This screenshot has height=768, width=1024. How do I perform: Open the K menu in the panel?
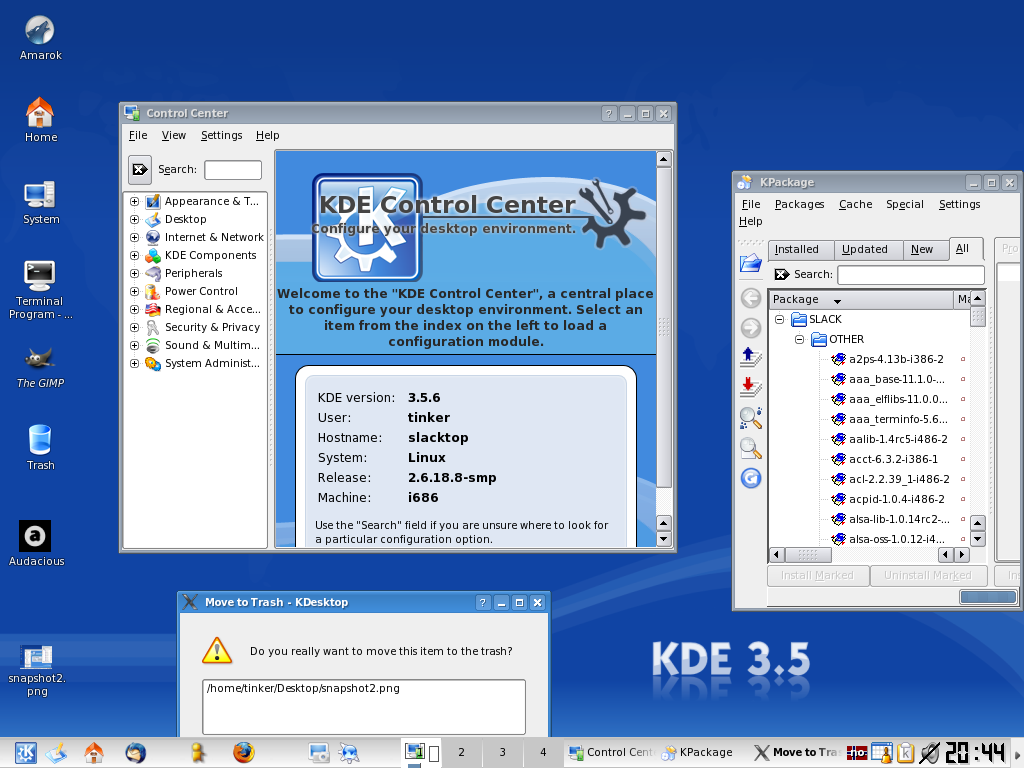point(25,753)
